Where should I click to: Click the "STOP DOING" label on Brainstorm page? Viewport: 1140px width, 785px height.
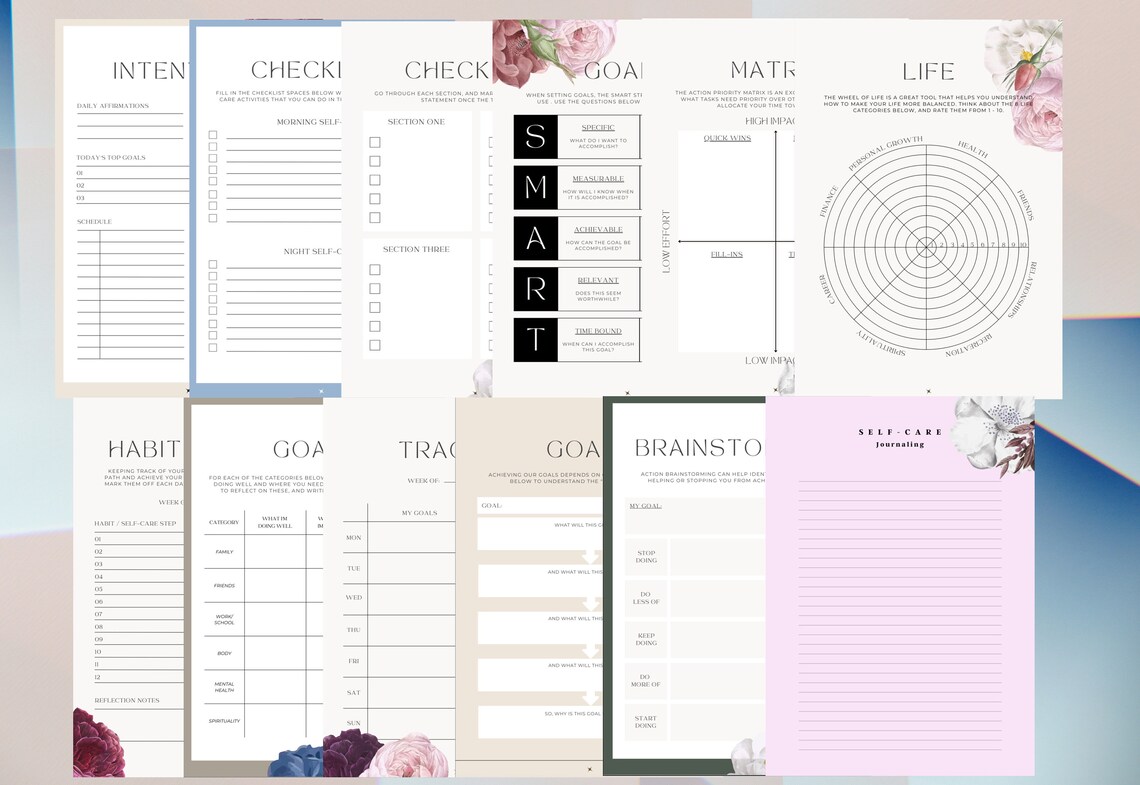click(645, 556)
